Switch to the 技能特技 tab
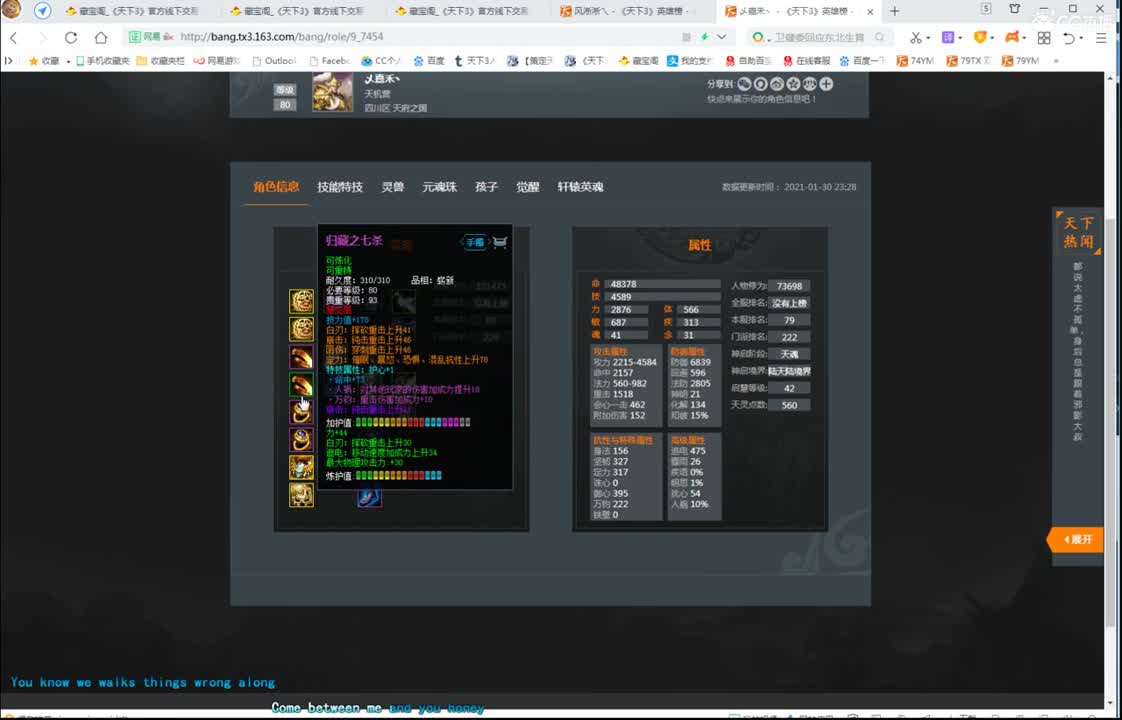 [x=340, y=187]
